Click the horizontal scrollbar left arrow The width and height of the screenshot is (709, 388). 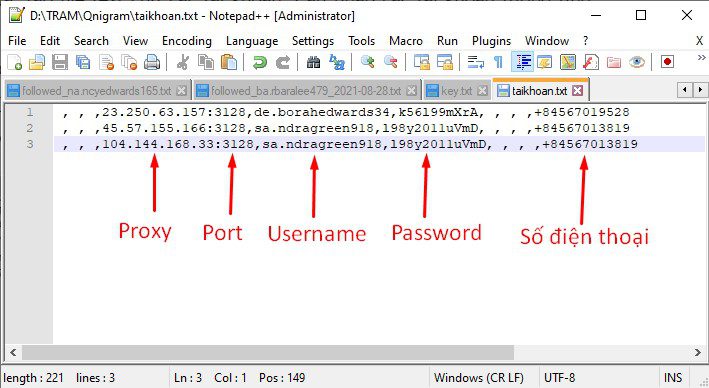pyautogui.click(x=13, y=352)
